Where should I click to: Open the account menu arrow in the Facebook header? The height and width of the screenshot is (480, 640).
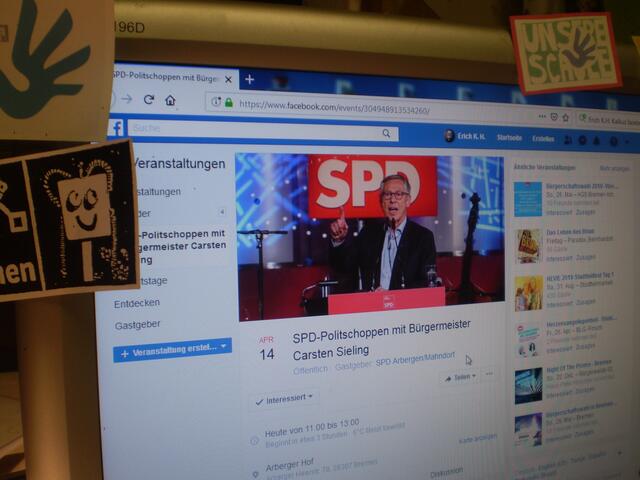(x=627, y=142)
